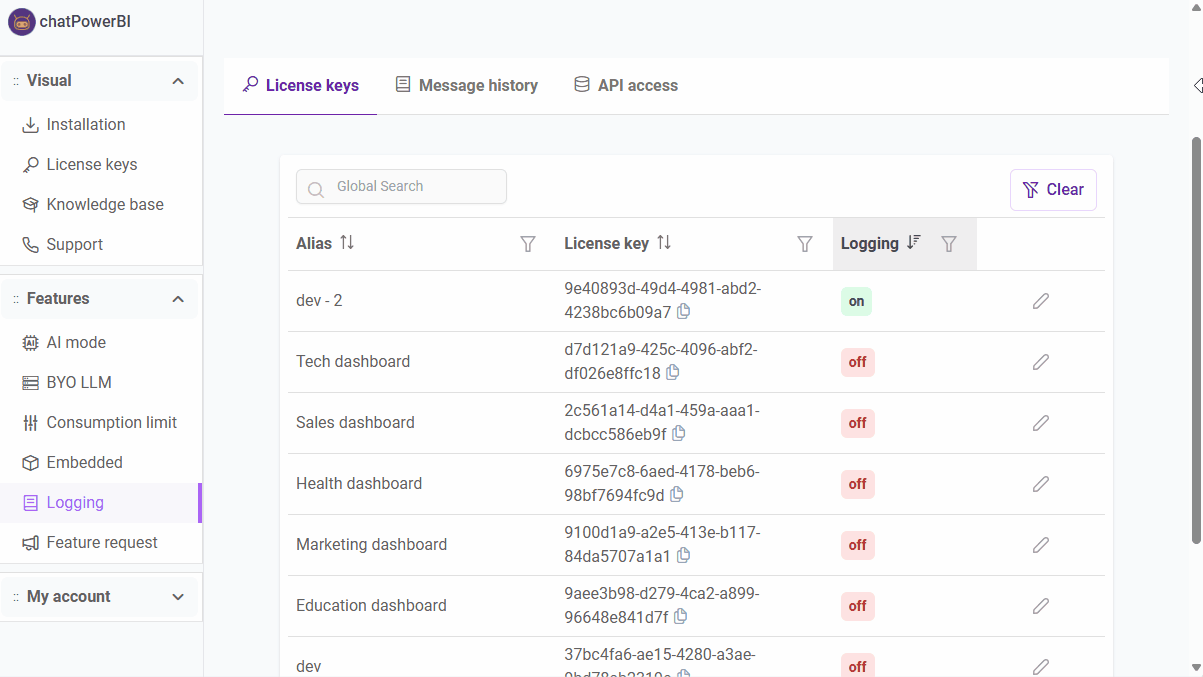Screen dimensions: 1203x677
Task: Open the Logging column filter
Action: [949, 244]
